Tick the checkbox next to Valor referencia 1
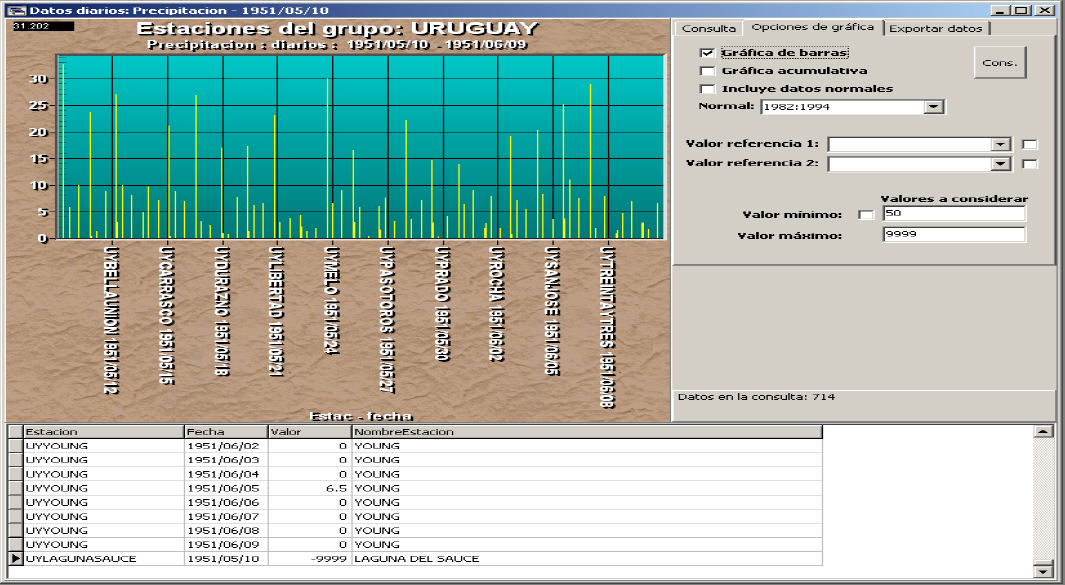This screenshot has height=585, width=1065. [1030, 144]
